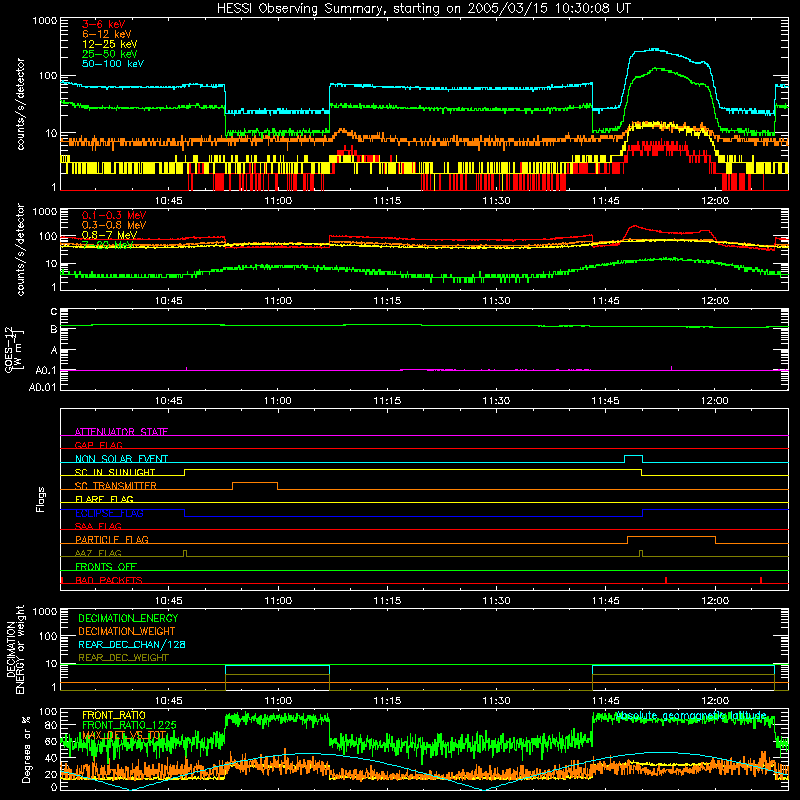Screen dimensions: 800x800
Task: Select the SAA_FLAG label
Action: click(98, 526)
